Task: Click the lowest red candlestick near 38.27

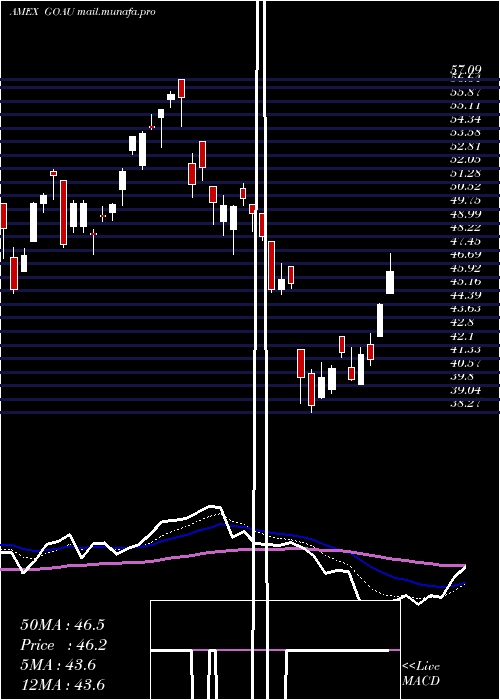Action: coord(311,390)
